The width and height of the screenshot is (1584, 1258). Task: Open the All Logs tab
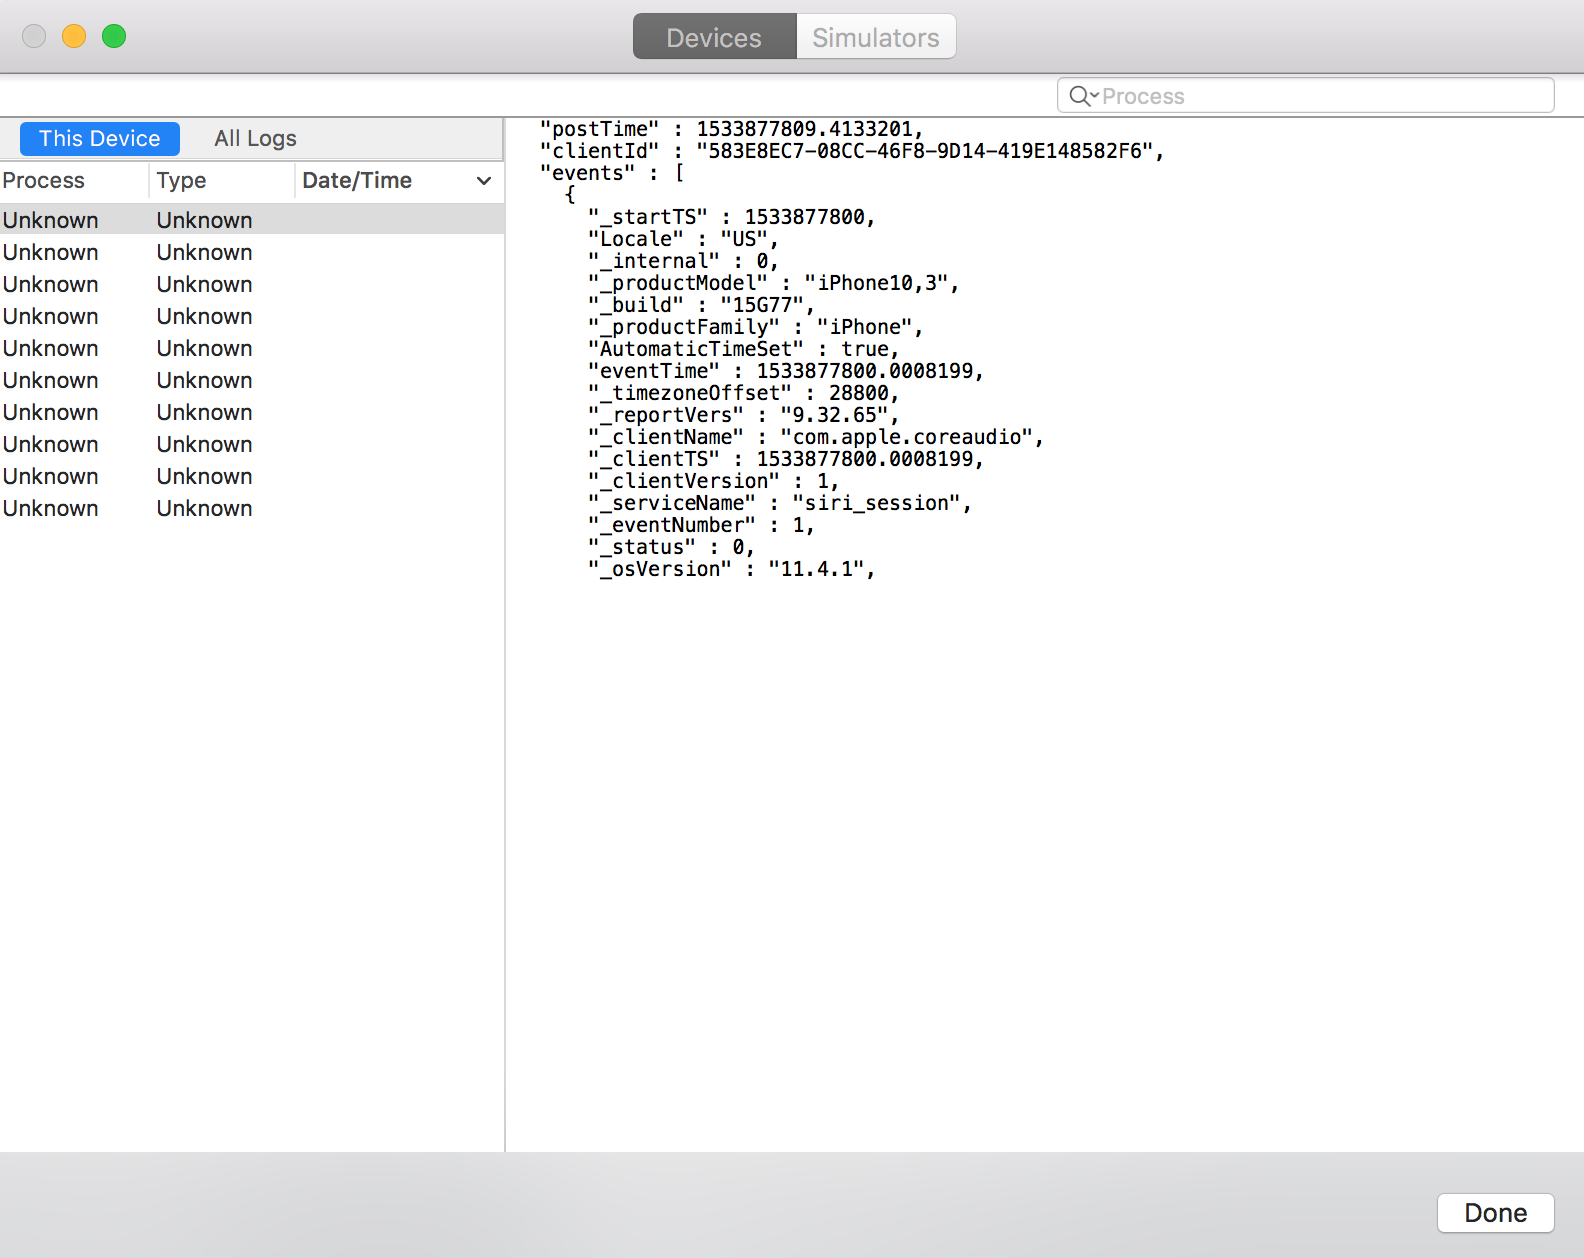click(255, 138)
